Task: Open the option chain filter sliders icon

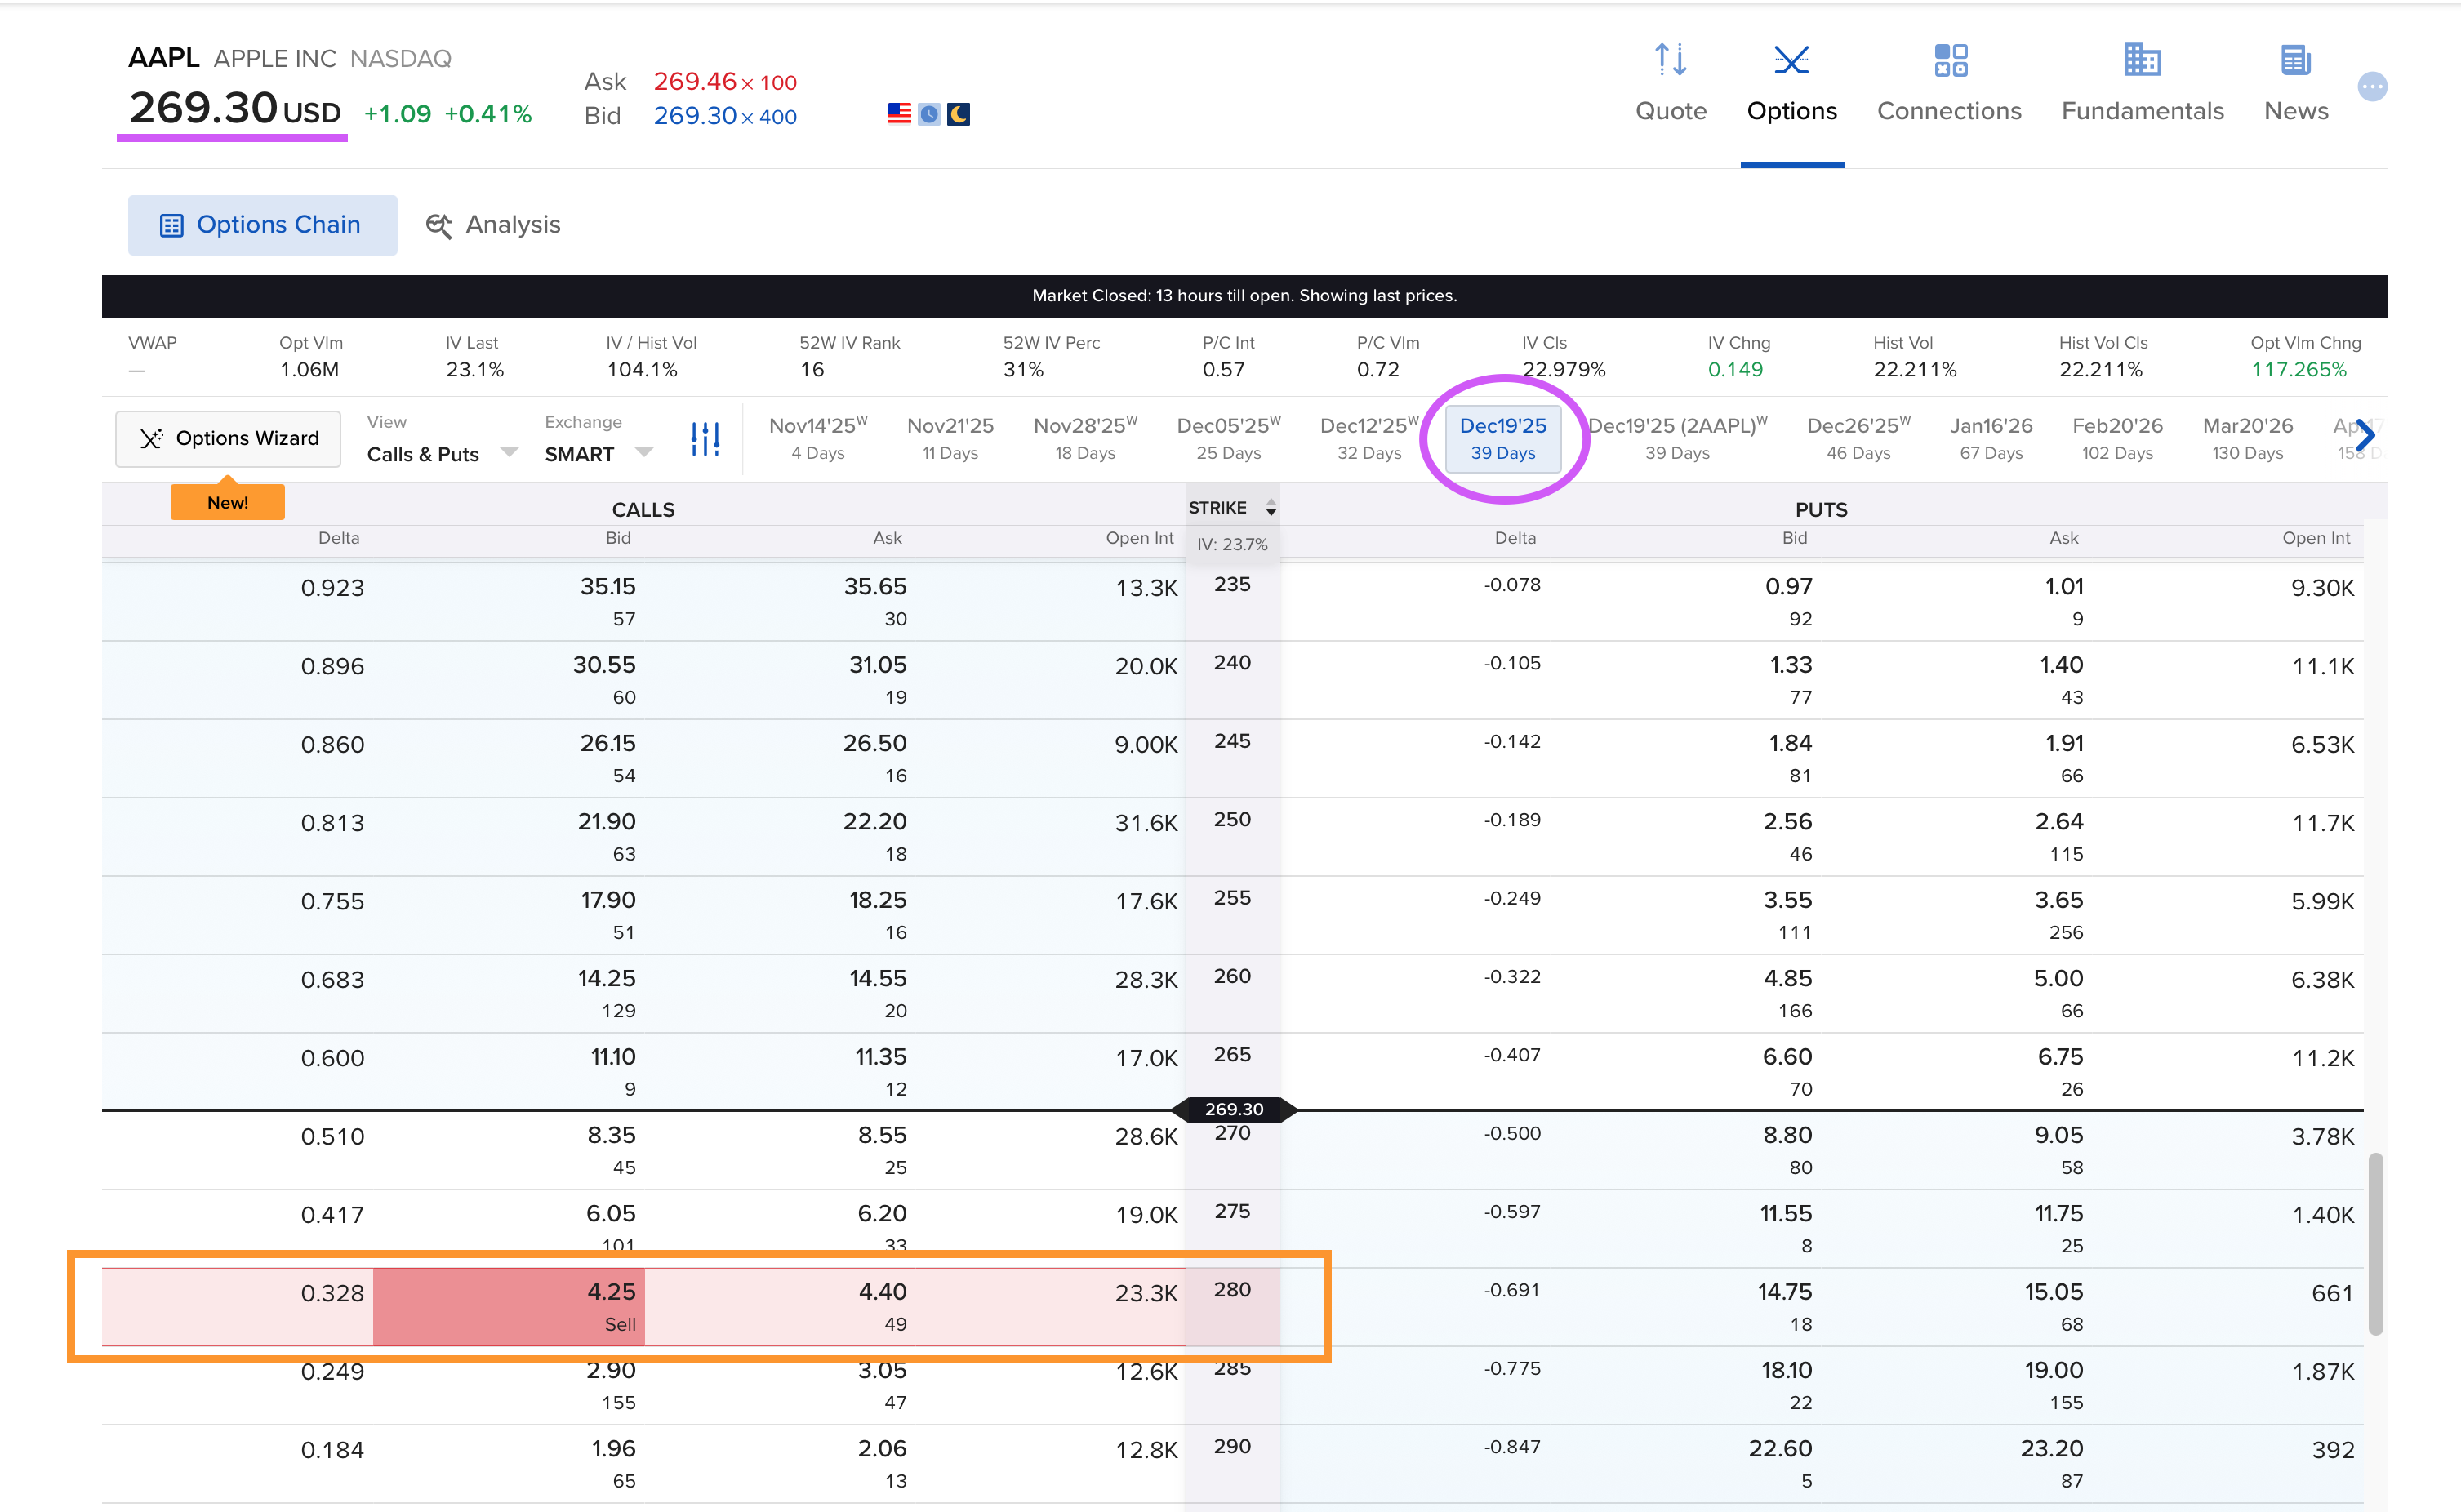Action: 705,438
